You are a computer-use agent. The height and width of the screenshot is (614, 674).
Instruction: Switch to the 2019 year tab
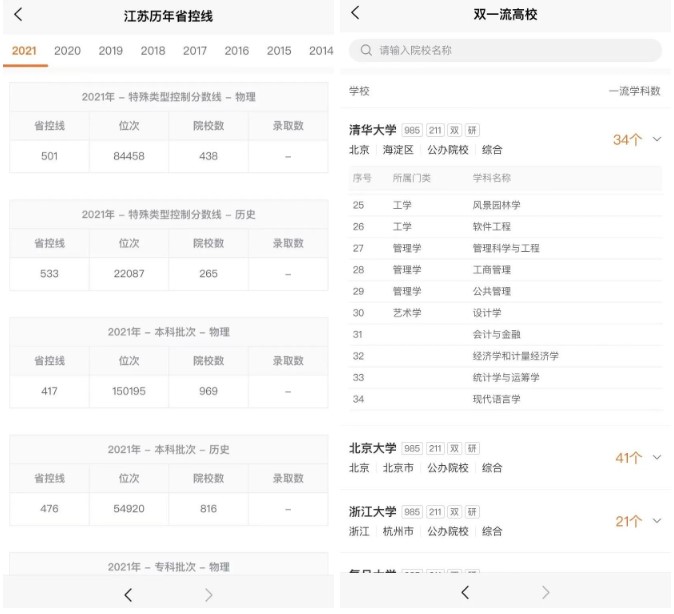110,51
